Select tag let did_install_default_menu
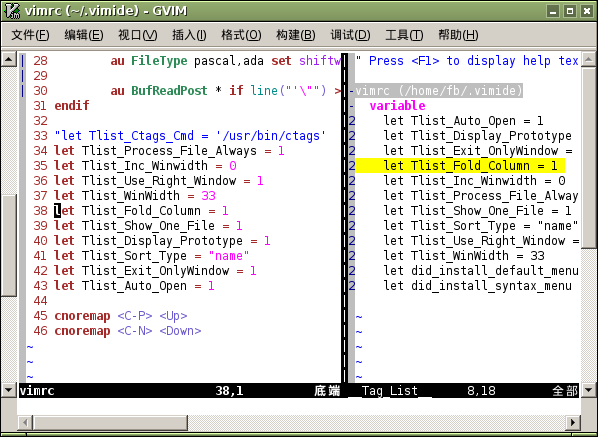The image size is (598, 437). pos(481,271)
